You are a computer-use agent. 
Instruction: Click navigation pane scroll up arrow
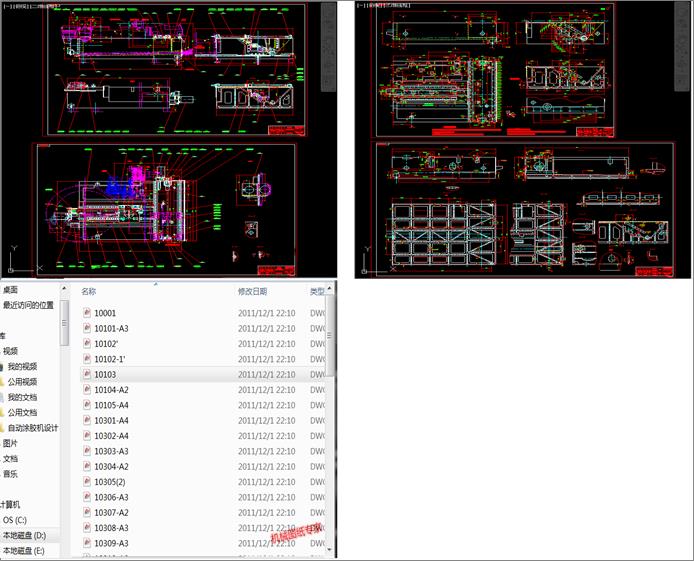(65, 289)
